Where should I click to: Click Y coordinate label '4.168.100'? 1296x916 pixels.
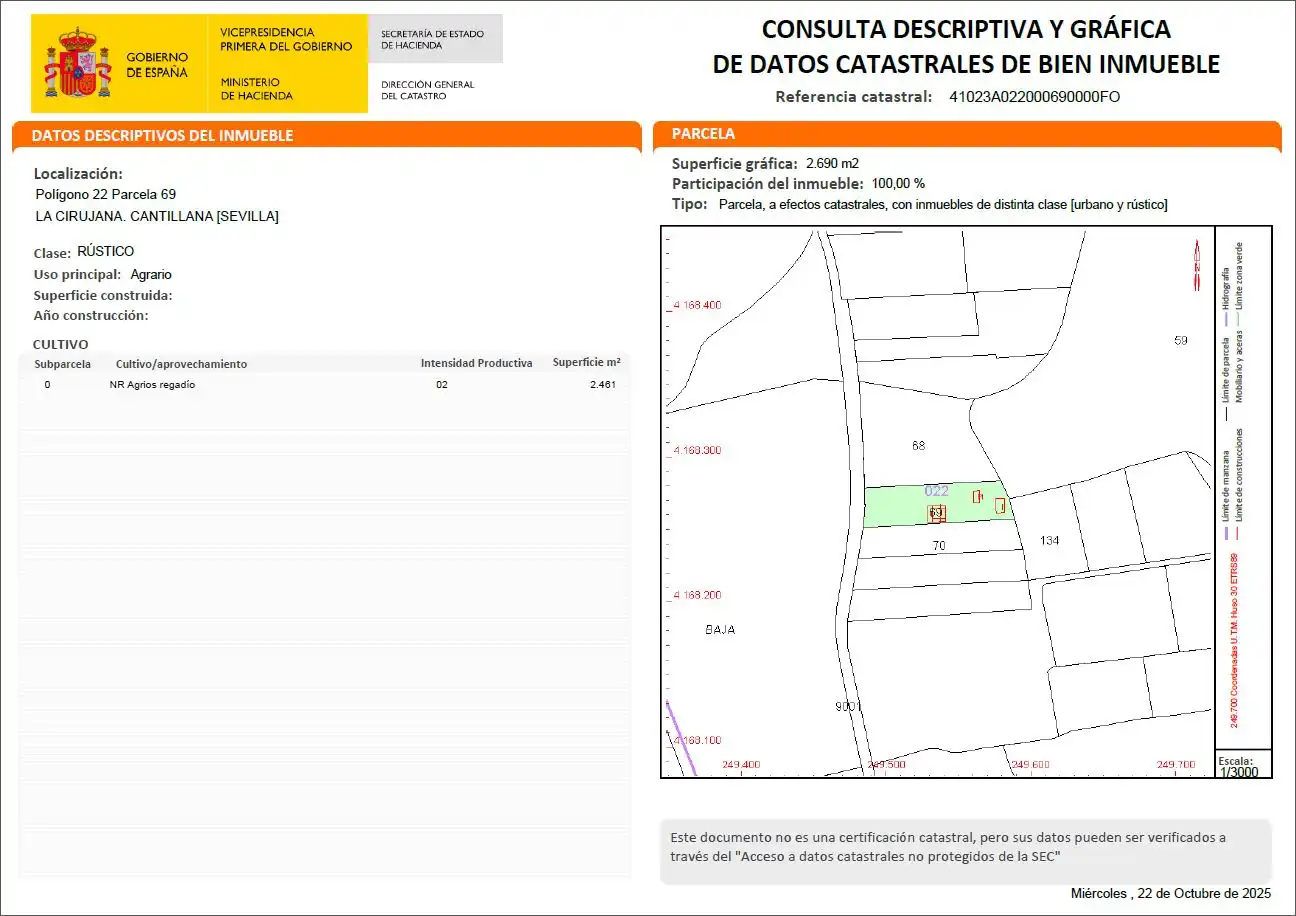tap(696, 740)
